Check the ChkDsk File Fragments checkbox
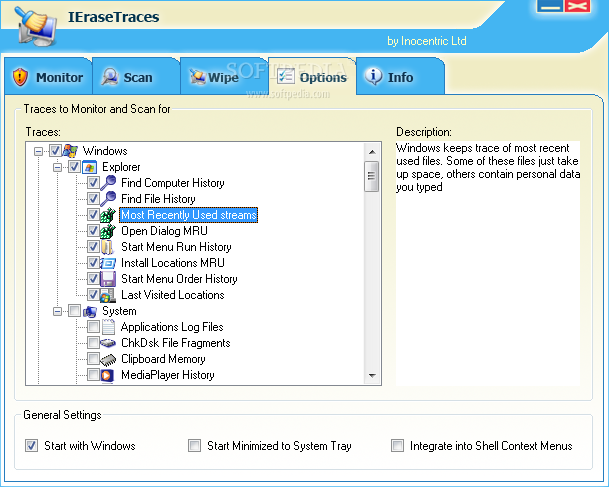609x487 pixels. click(93, 343)
